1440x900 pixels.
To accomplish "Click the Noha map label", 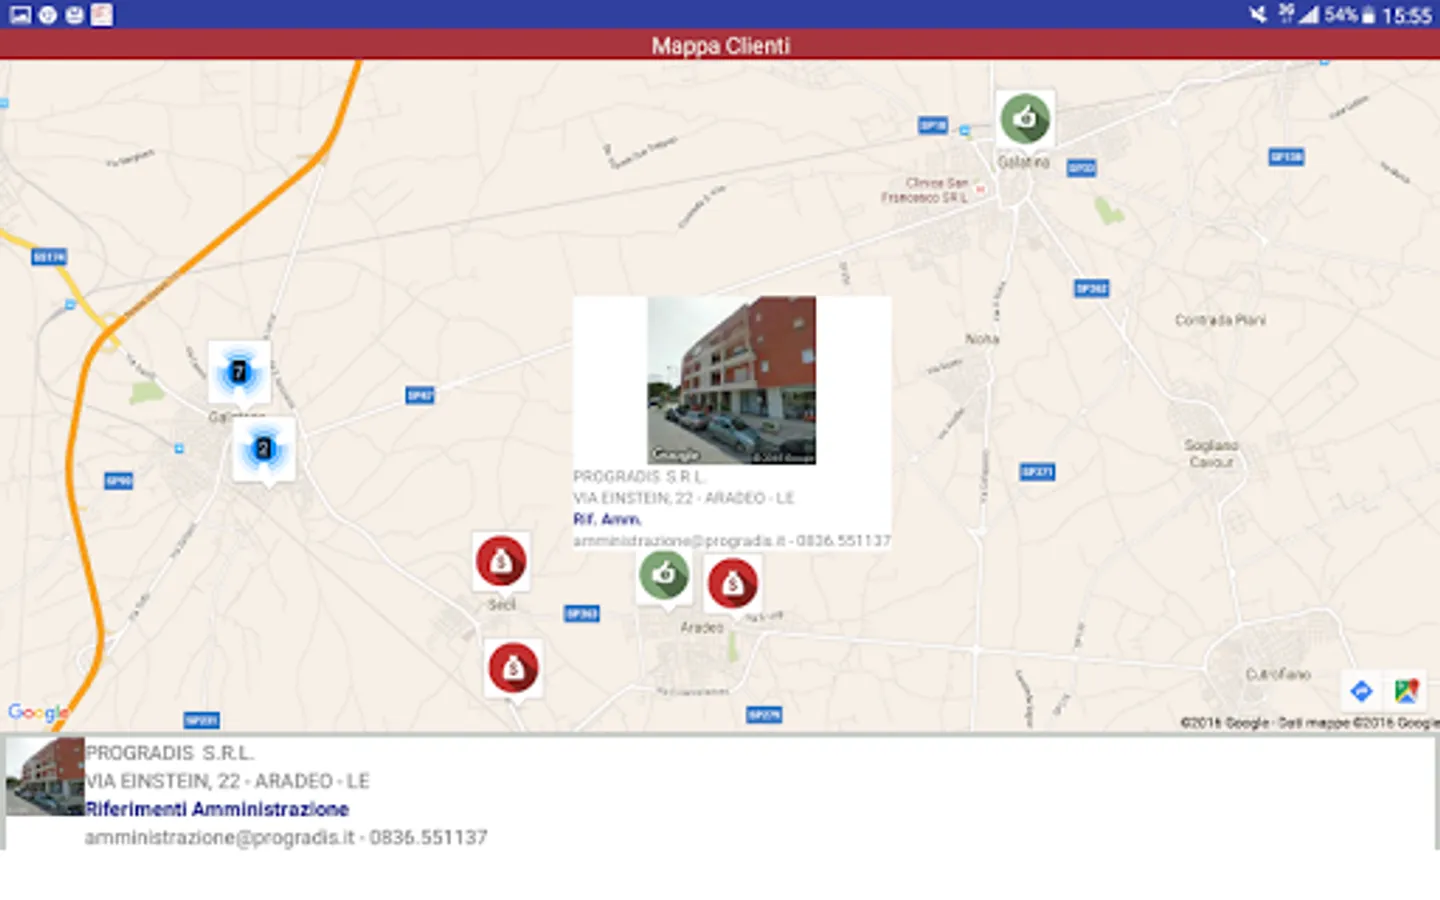I will 982,339.
